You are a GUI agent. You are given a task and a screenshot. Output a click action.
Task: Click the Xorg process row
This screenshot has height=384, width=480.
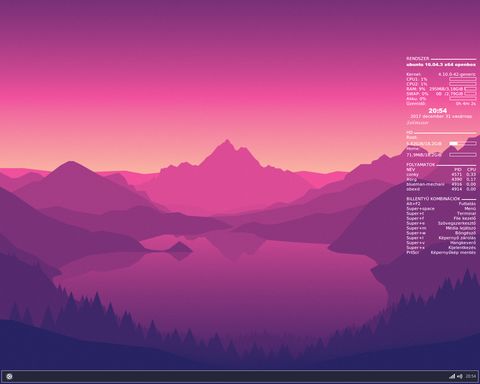click(441, 179)
